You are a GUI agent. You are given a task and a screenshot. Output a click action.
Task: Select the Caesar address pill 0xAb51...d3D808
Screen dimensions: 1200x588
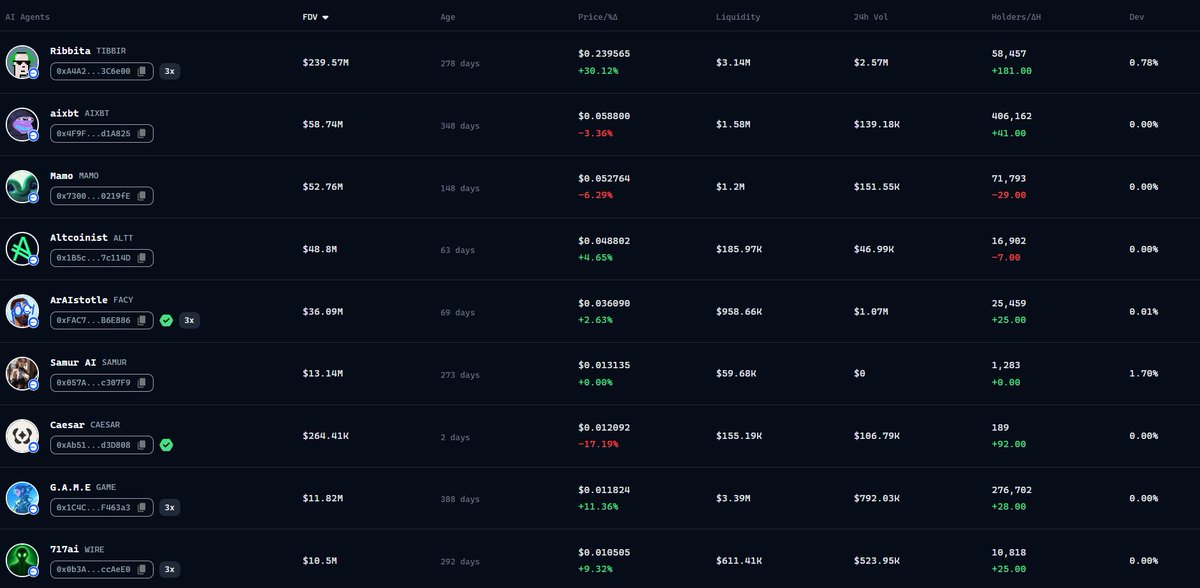93,444
